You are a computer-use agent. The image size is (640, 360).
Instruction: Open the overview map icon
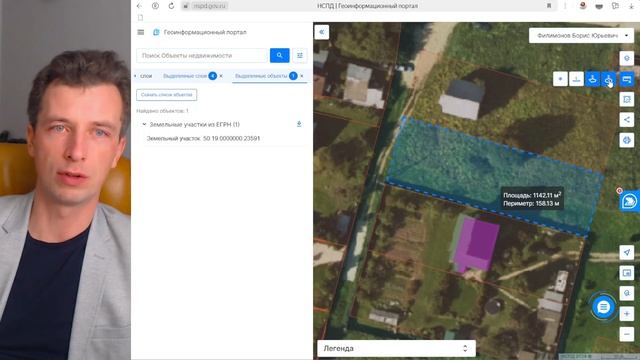pyautogui.click(x=627, y=273)
